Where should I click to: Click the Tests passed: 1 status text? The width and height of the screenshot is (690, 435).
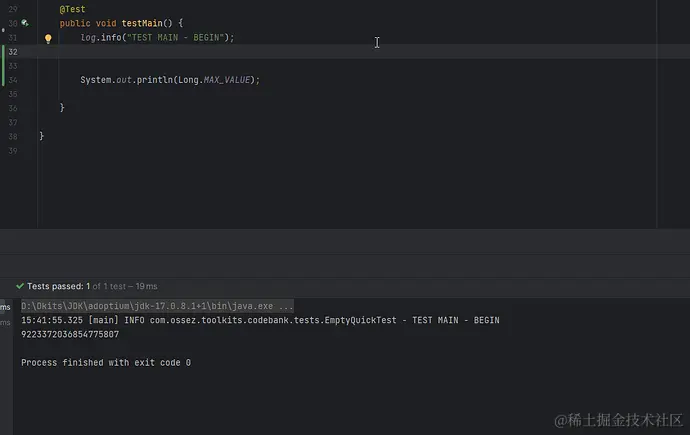(x=59, y=286)
